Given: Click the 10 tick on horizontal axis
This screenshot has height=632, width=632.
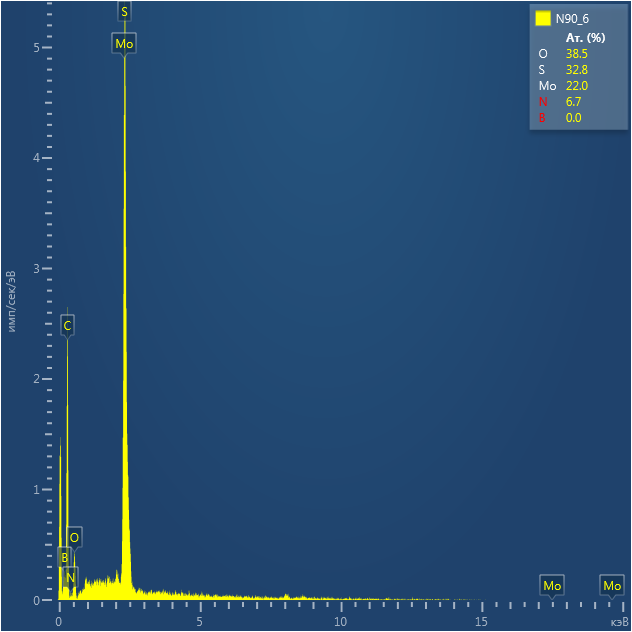Looking at the screenshot, I should pos(341,622).
